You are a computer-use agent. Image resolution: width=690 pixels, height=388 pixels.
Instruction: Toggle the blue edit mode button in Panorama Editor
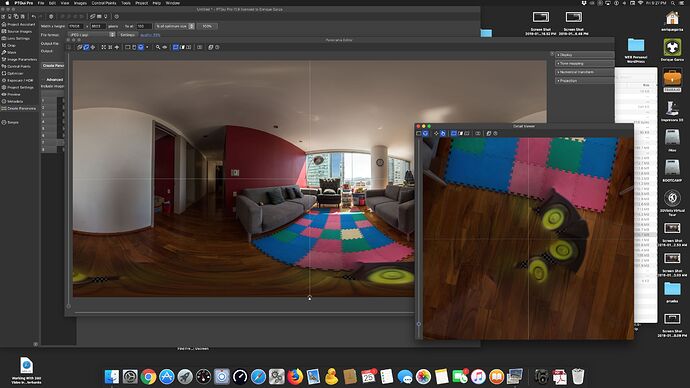pyautogui.click(x=86, y=47)
